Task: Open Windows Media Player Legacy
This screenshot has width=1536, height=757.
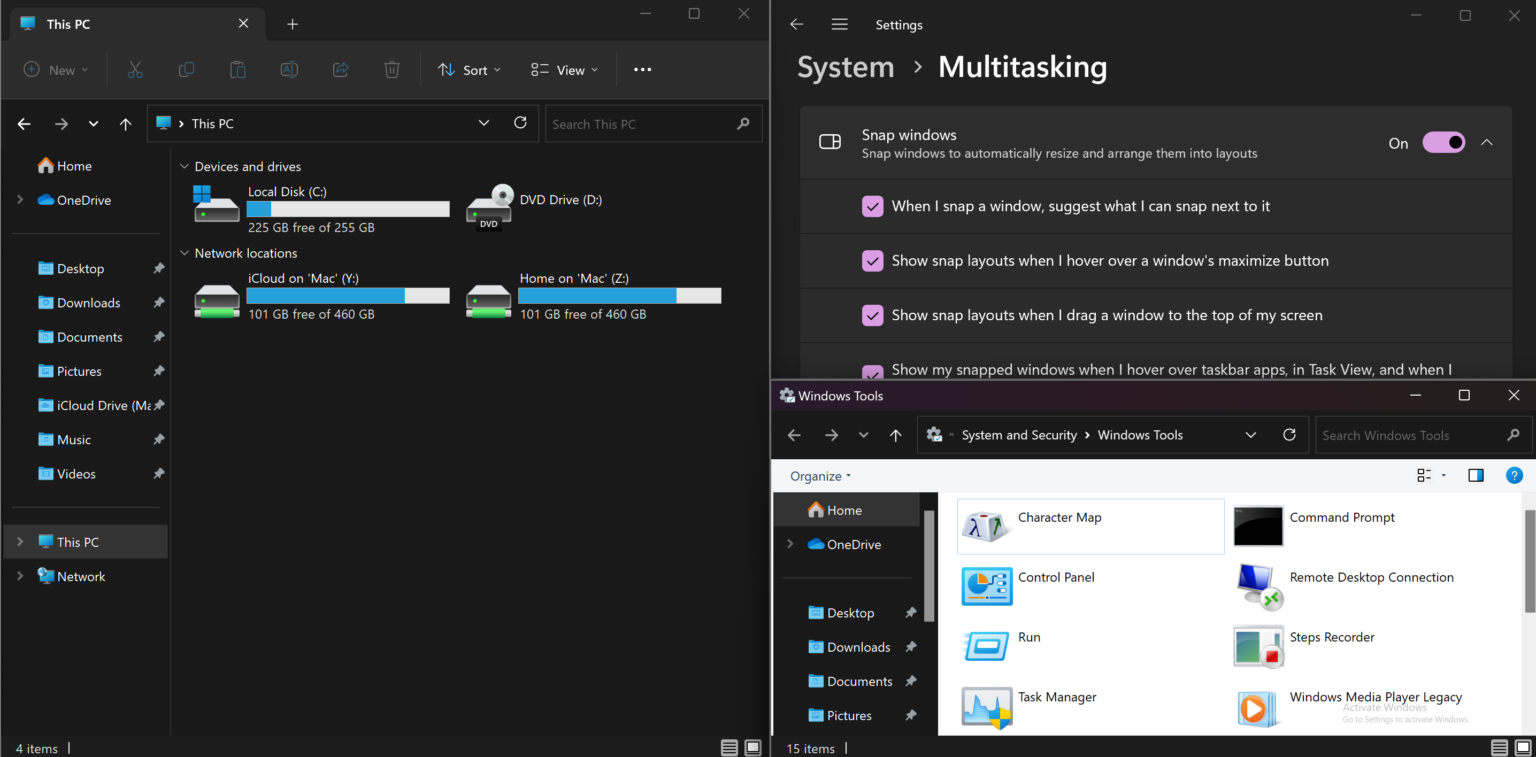Action: [x=1375, y=697]
